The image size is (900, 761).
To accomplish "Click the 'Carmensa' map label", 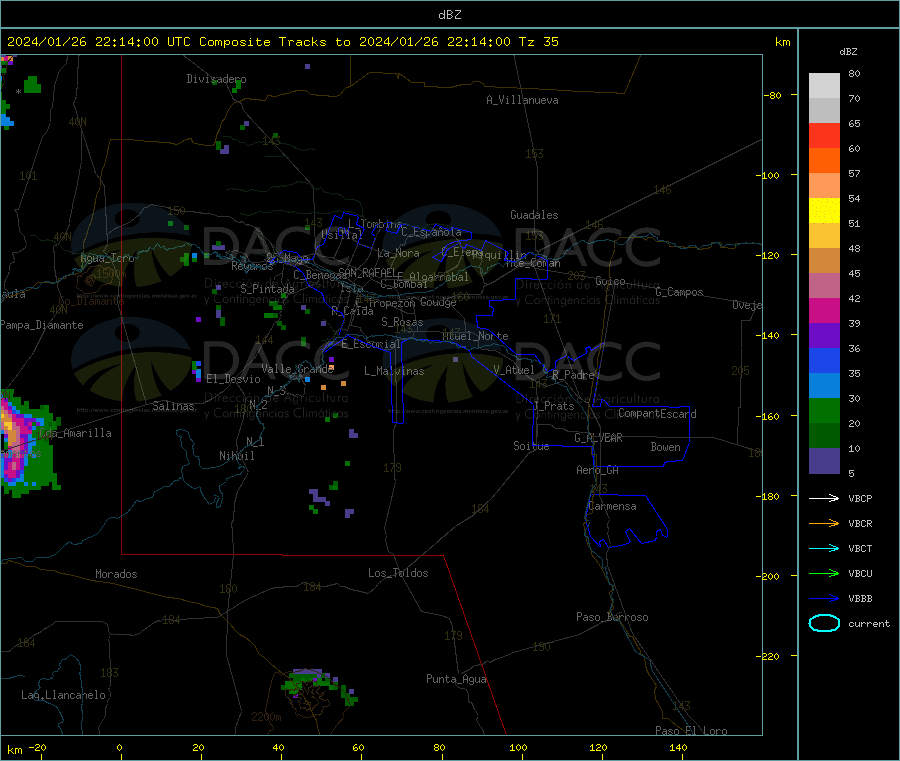I will [x=612, y=506].
